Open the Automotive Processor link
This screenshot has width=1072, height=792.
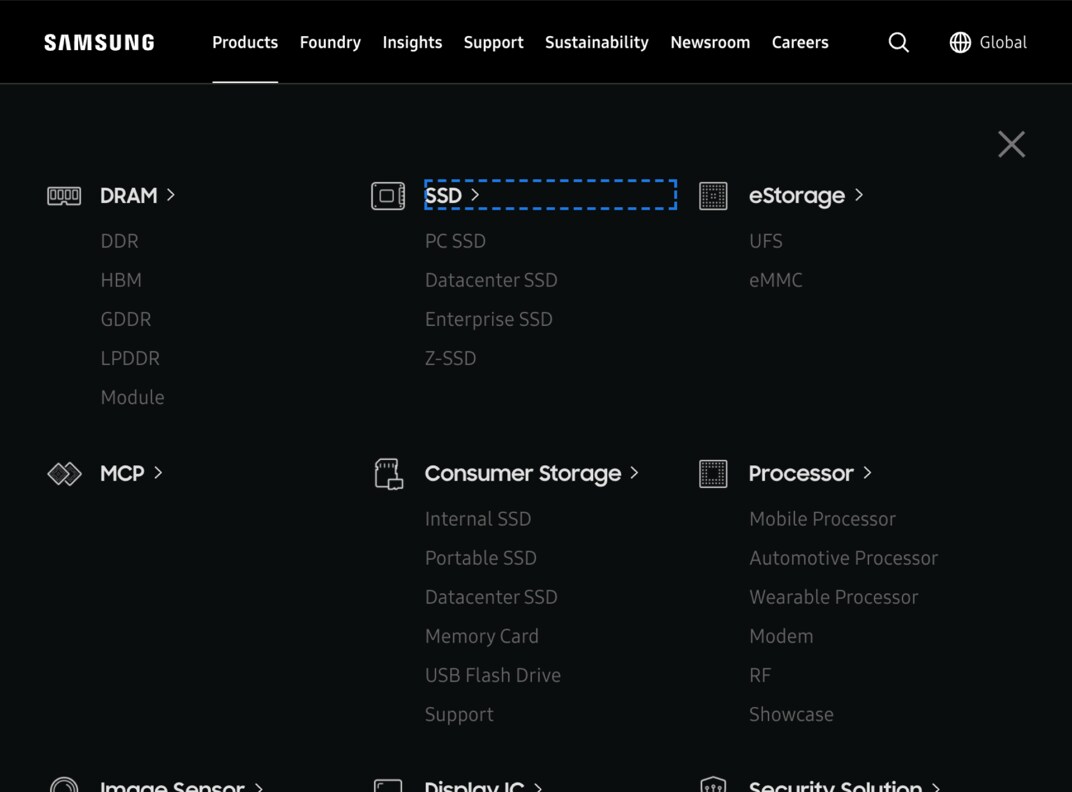(843, 558)
